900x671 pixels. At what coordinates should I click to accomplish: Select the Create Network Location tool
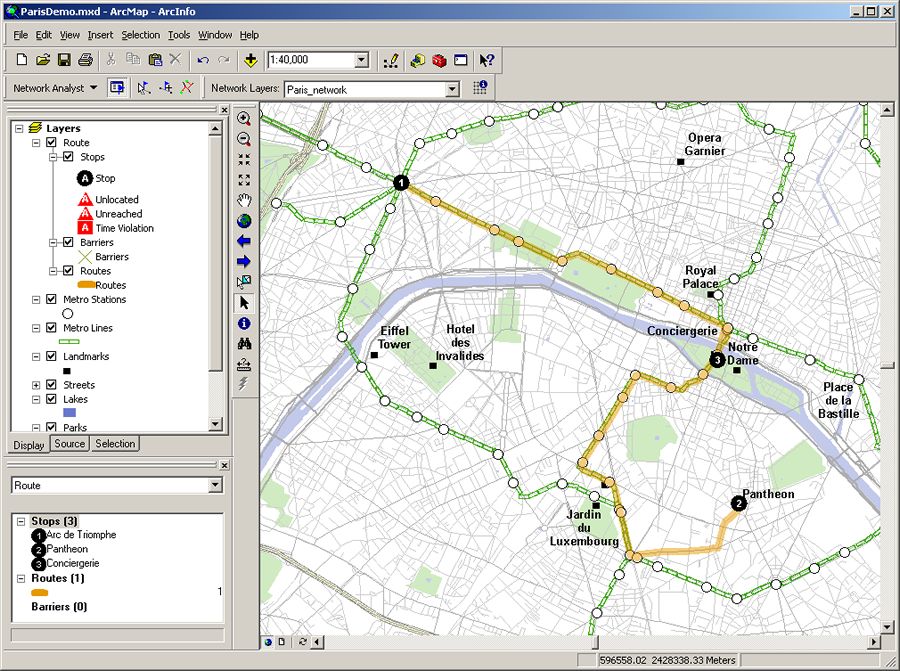coord(143,88)
